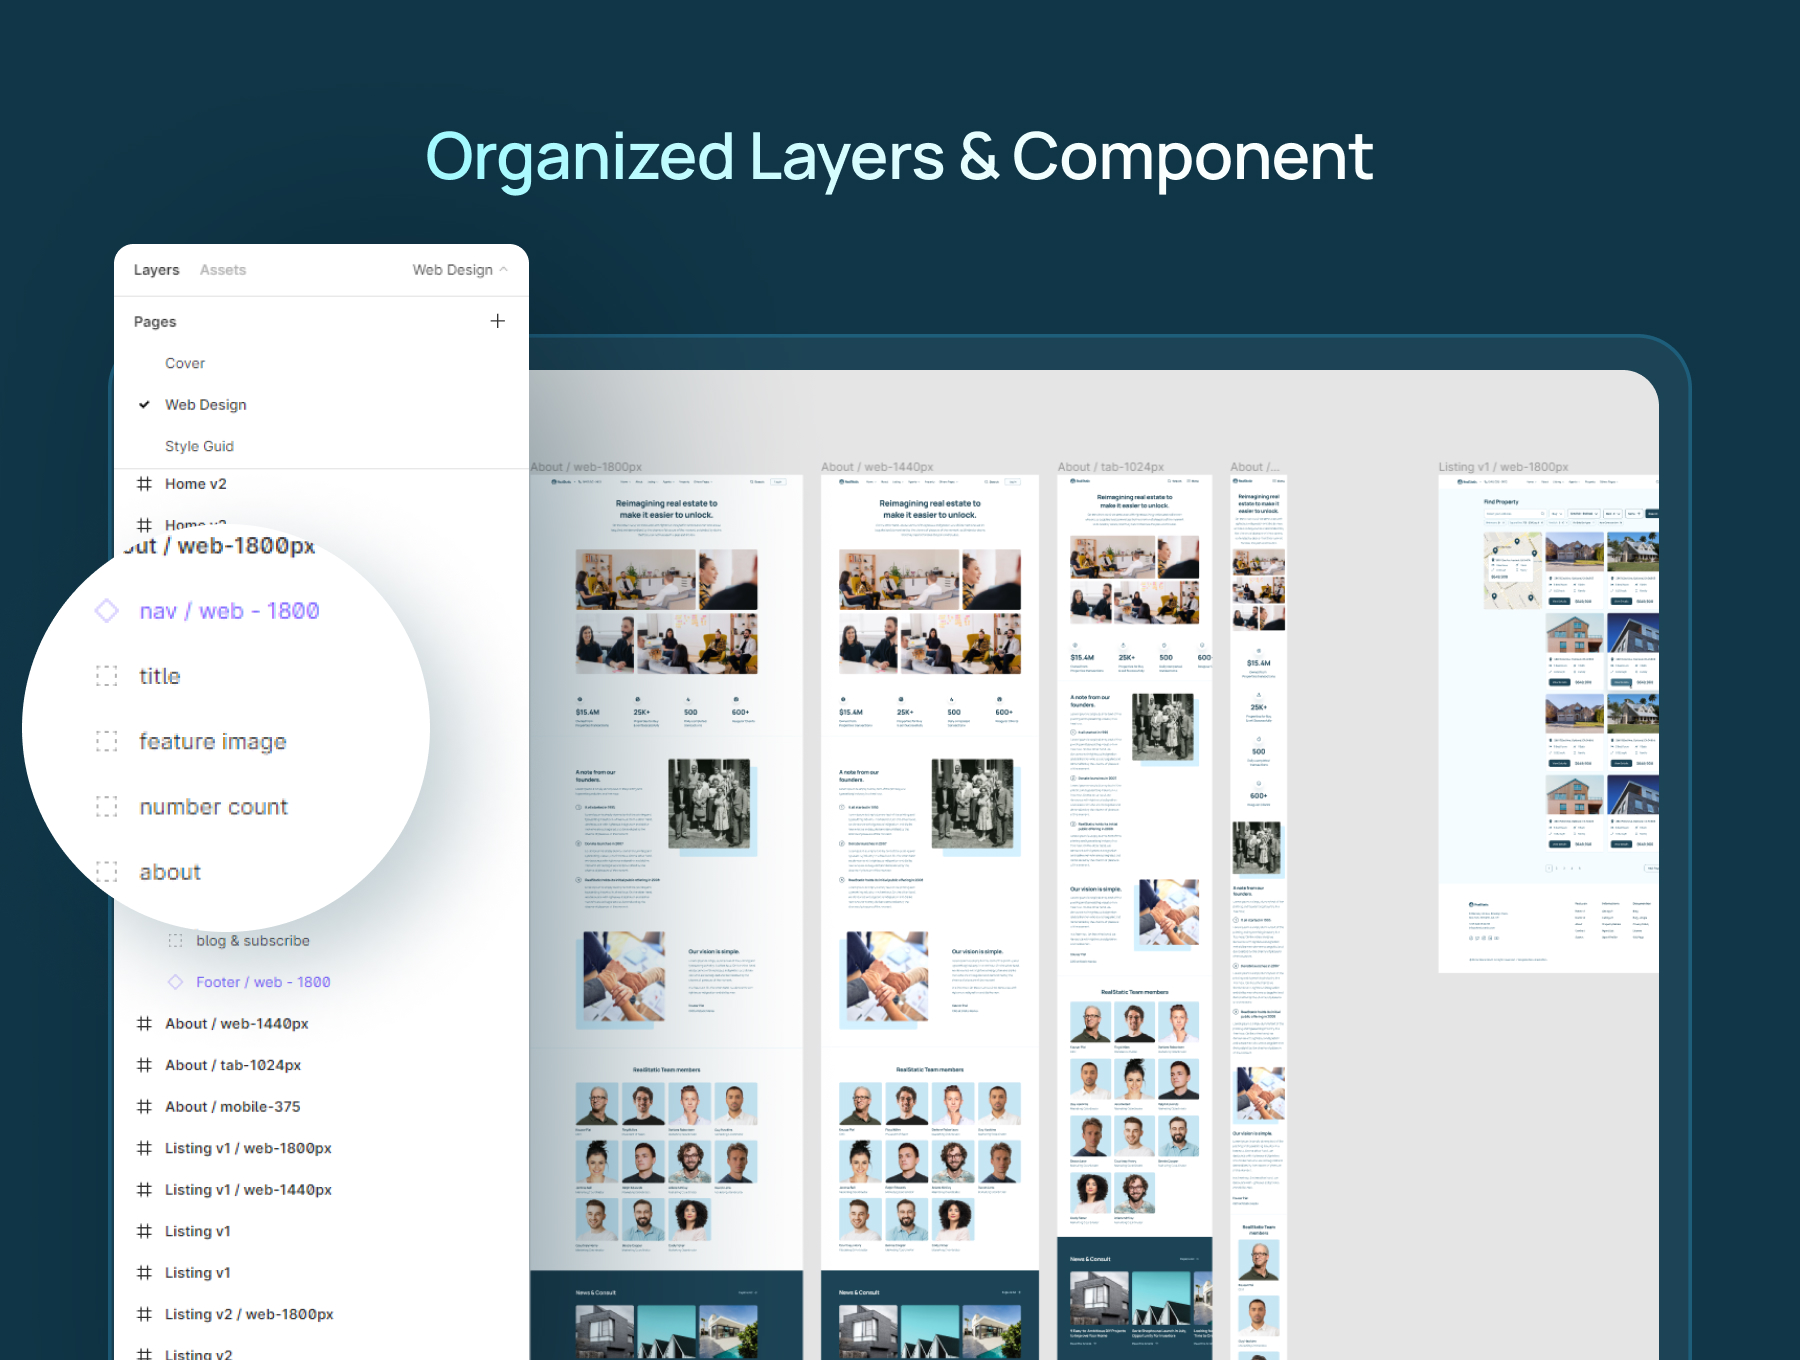
Task: Click the frame icon beside Home v2
Action: click(x=144, y=484)
